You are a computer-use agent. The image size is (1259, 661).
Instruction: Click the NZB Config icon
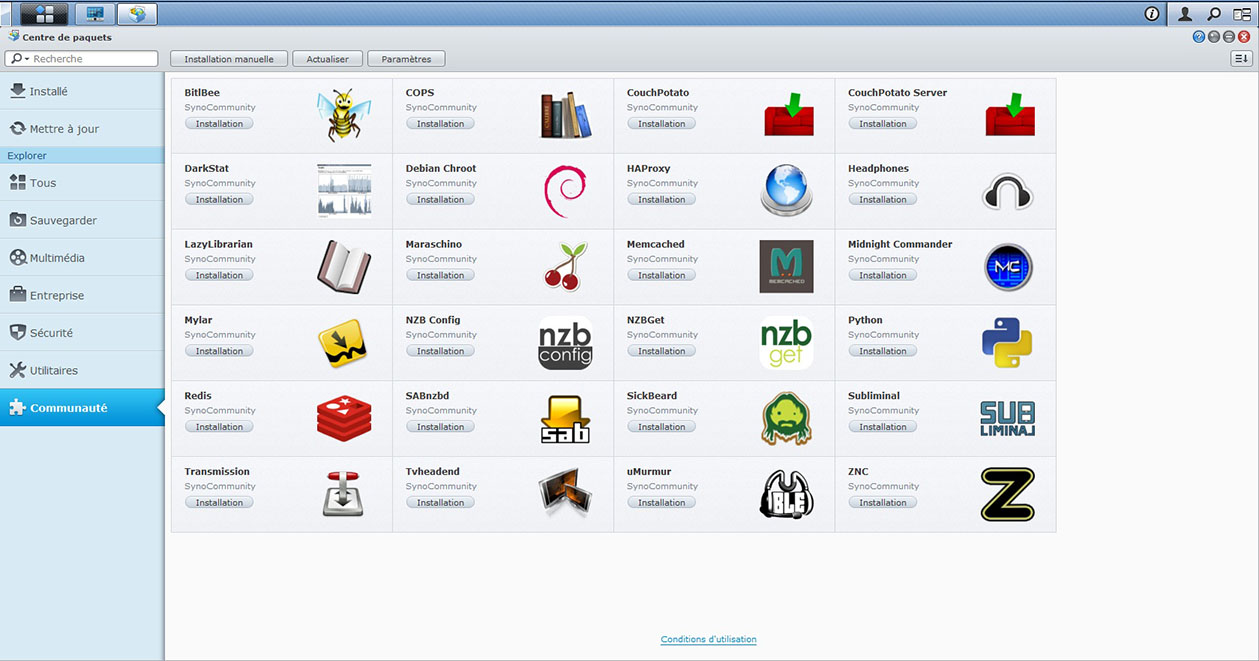click(x=565, y=343)
